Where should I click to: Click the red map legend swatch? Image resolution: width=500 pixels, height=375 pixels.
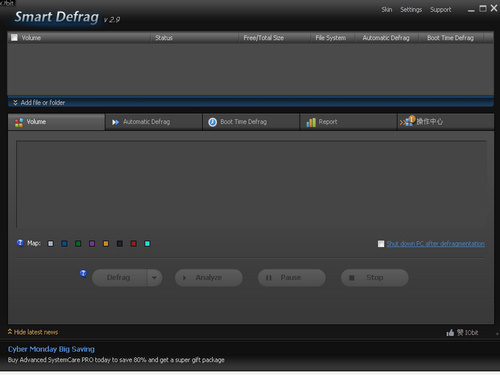pyautogui.click(x=133, y=244)
